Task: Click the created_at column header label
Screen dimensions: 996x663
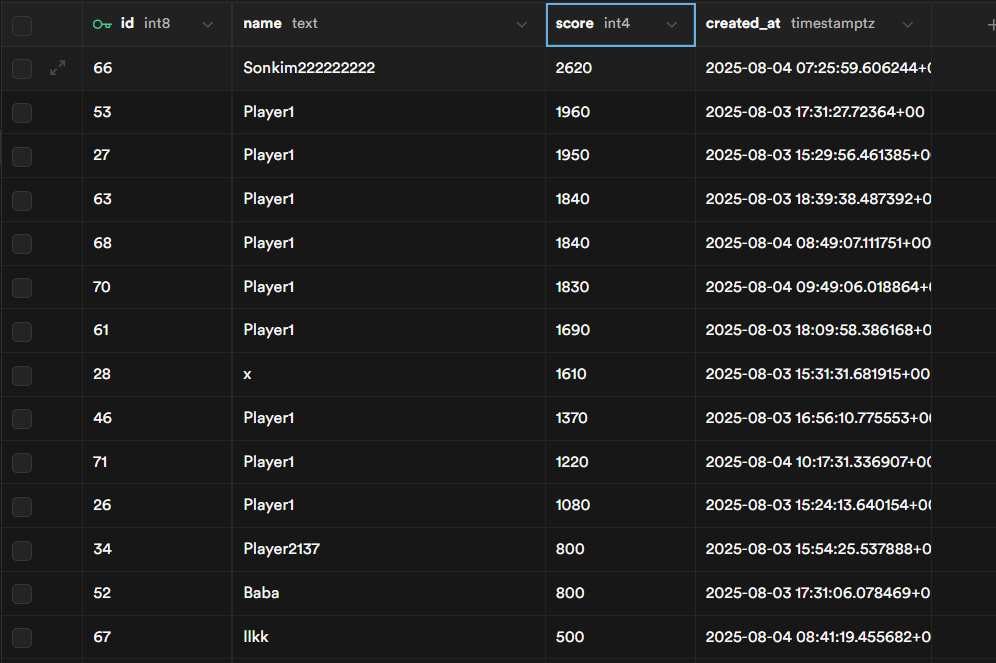Action: tap(743, 23)
